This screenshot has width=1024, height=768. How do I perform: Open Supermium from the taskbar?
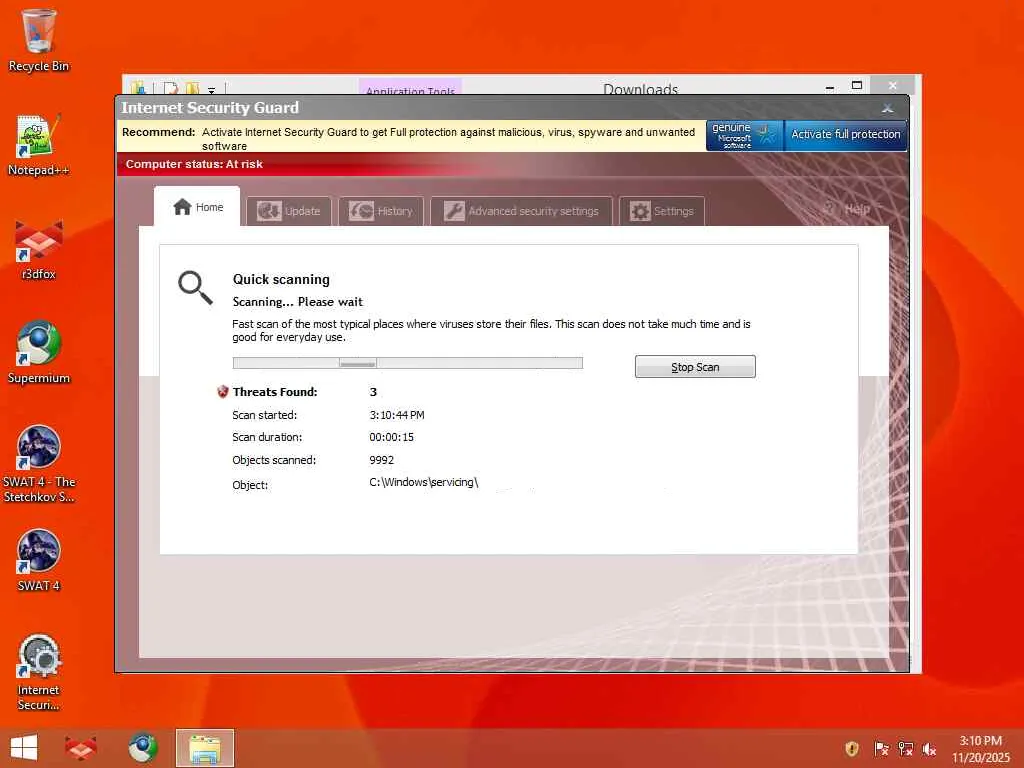coord(142,748)
